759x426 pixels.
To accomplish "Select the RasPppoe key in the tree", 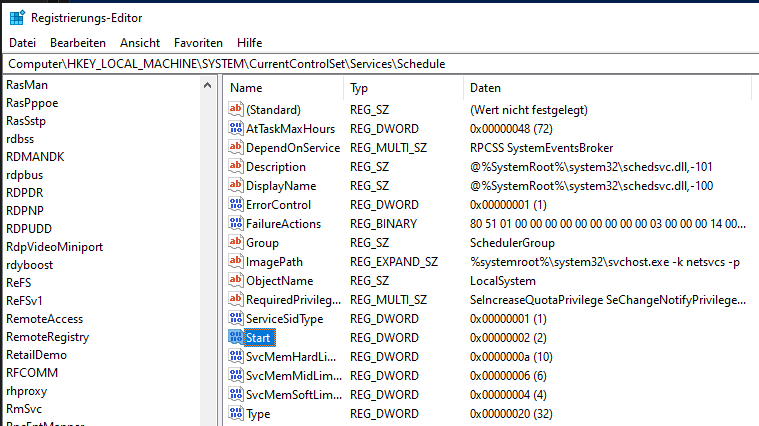I will pos(32,103).
